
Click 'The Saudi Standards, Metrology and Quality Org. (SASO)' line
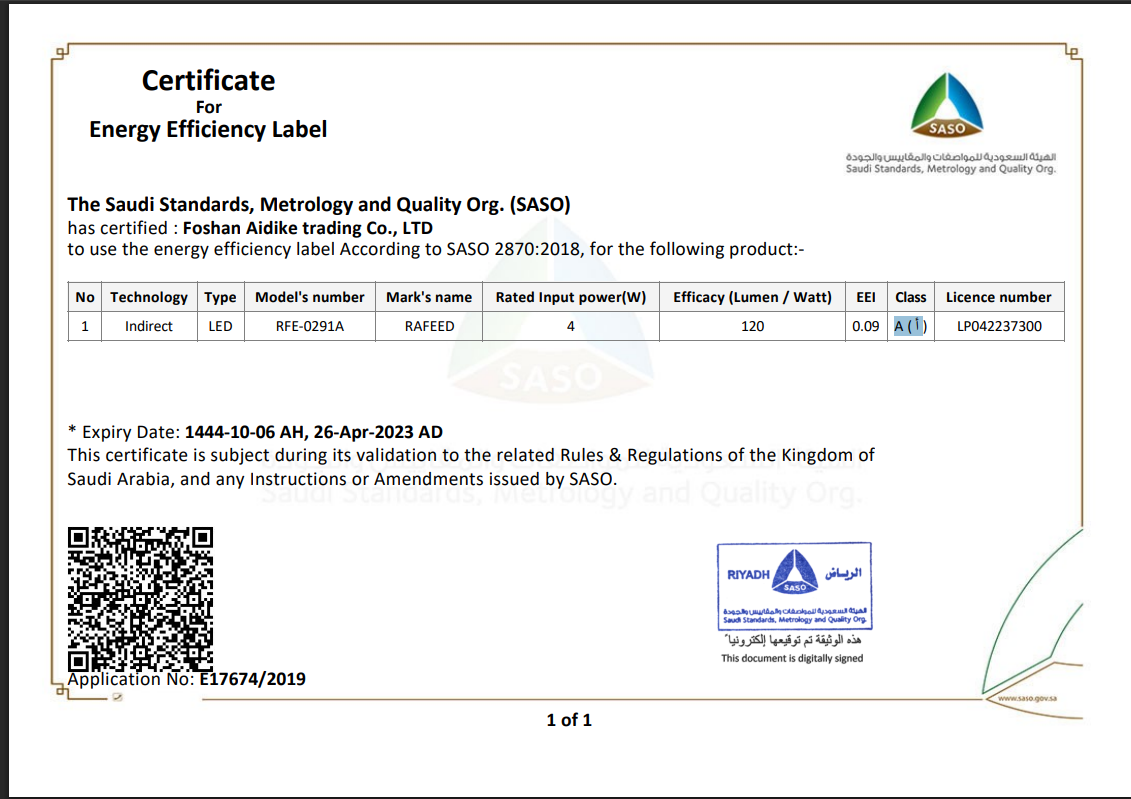pos(319,205)
